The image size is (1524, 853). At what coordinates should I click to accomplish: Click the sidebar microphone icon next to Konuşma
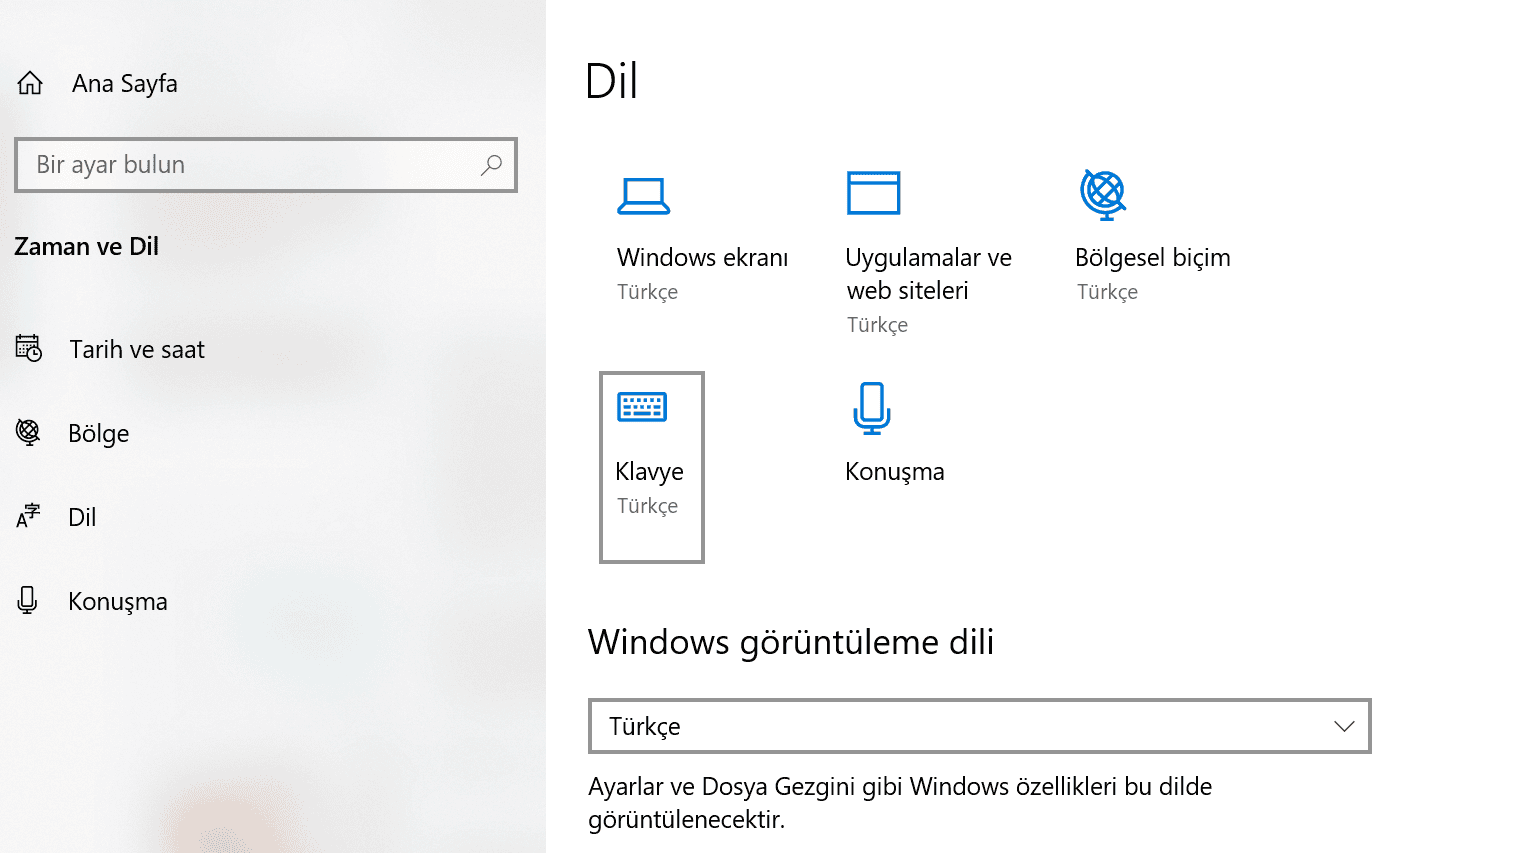pos(28,600)
